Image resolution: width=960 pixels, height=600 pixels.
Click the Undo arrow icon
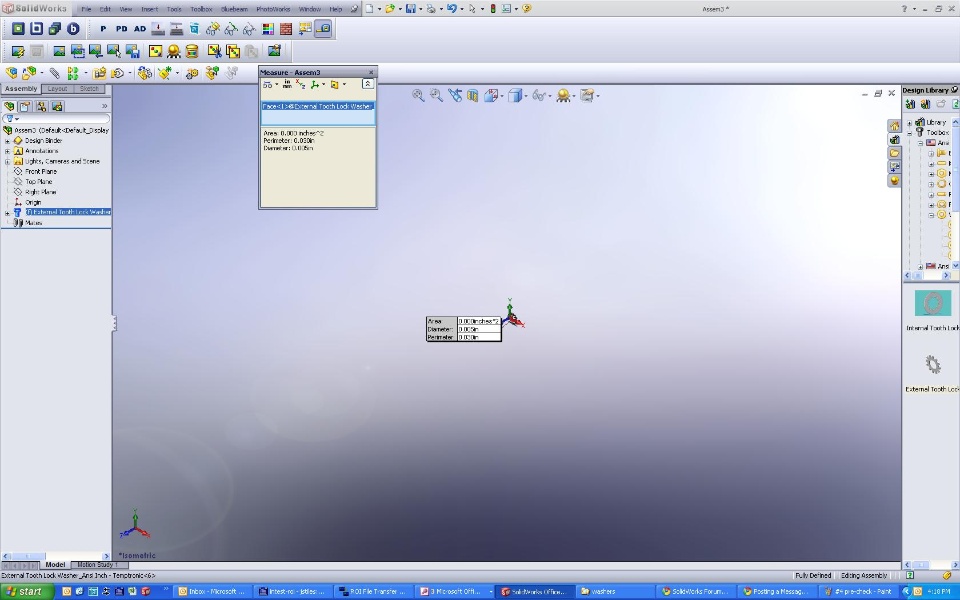coord(452,9)
